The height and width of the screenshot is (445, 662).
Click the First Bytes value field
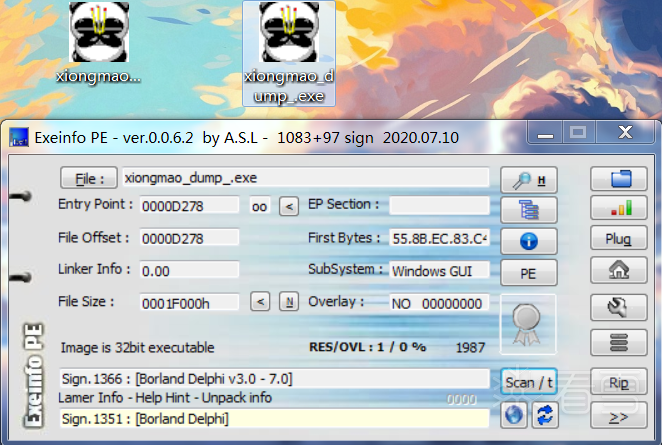click(x=439, y=238)
